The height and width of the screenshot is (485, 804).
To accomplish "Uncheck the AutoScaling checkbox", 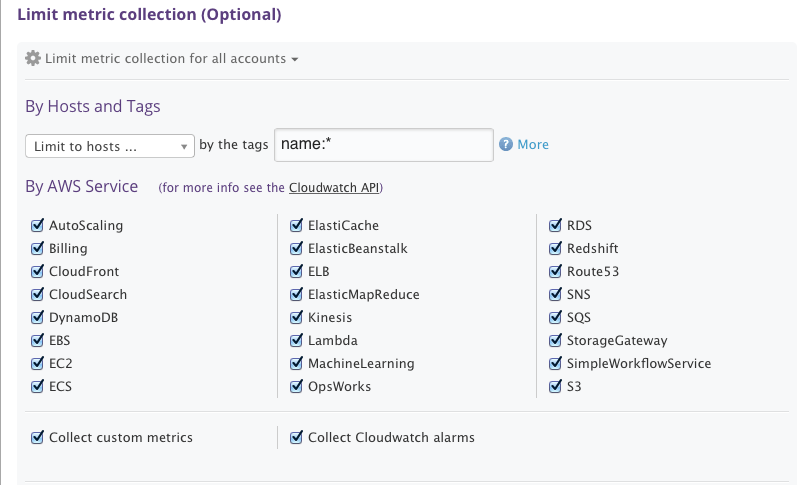I will (x=37, y=225).
